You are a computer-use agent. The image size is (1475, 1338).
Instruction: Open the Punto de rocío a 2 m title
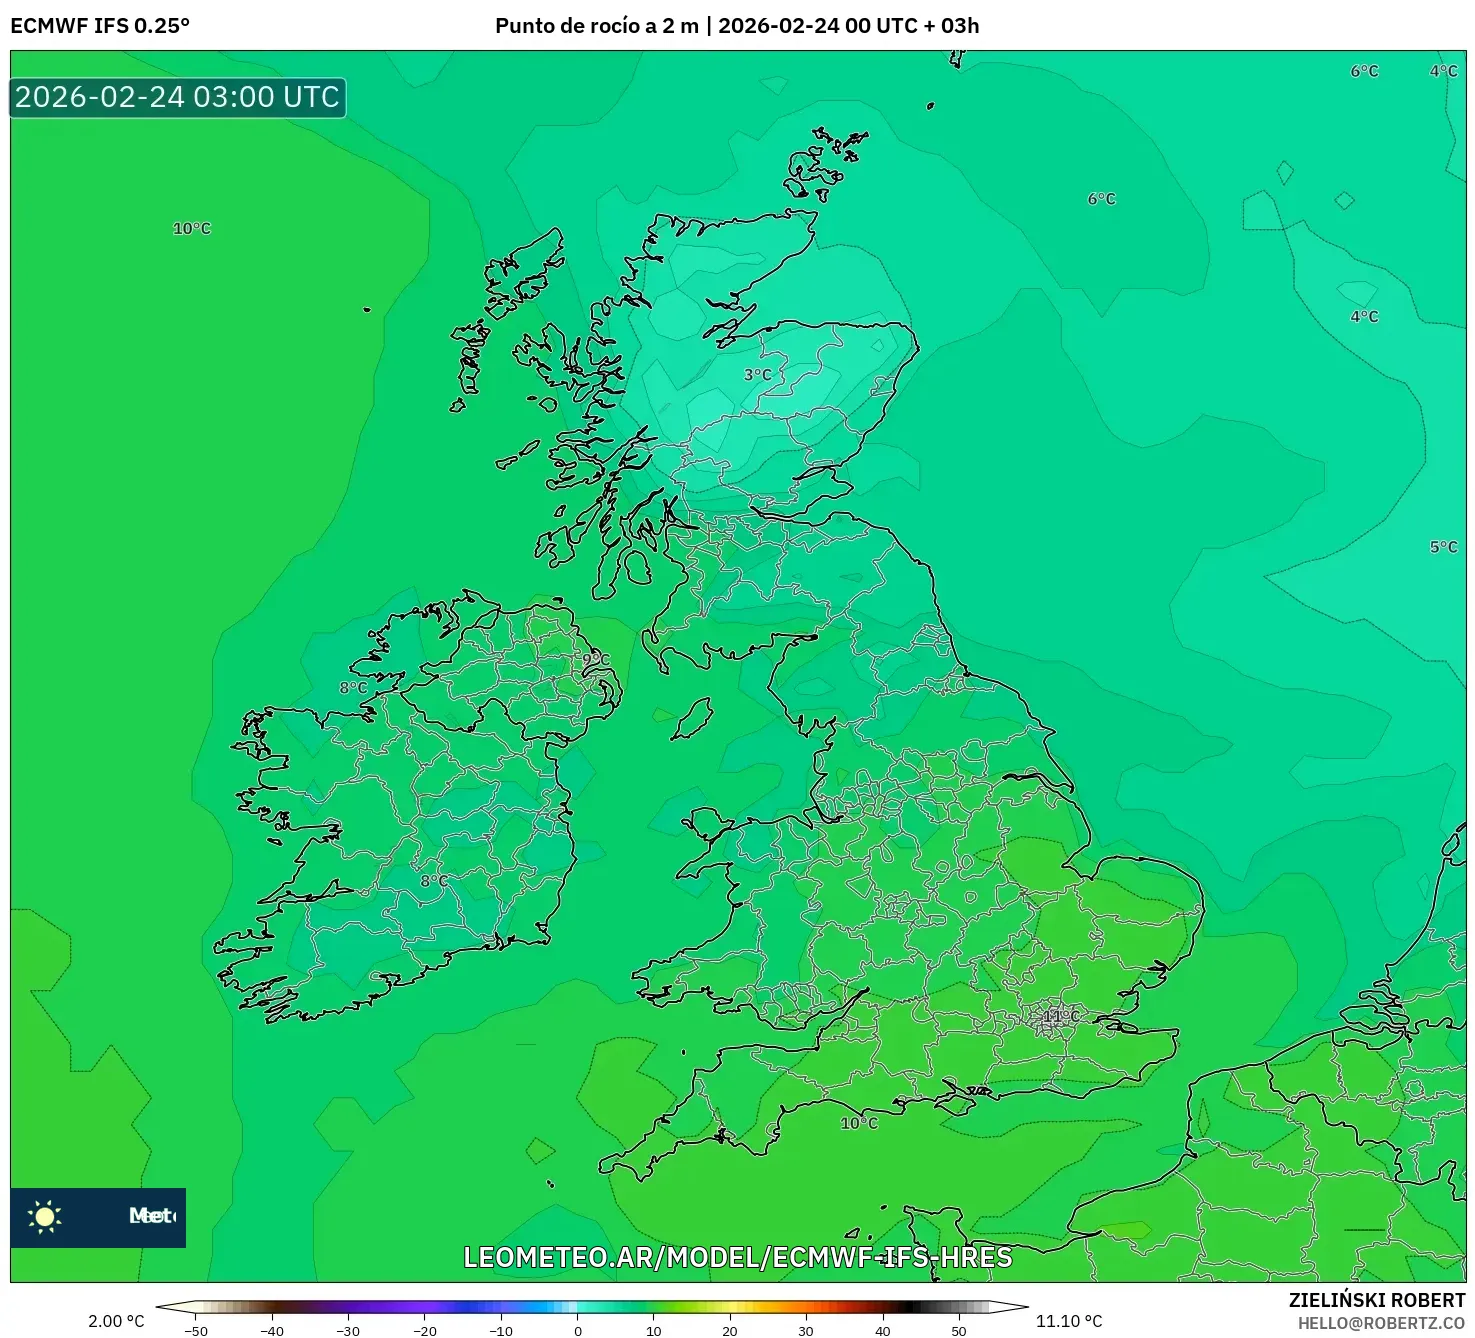[x=737, y=27]
